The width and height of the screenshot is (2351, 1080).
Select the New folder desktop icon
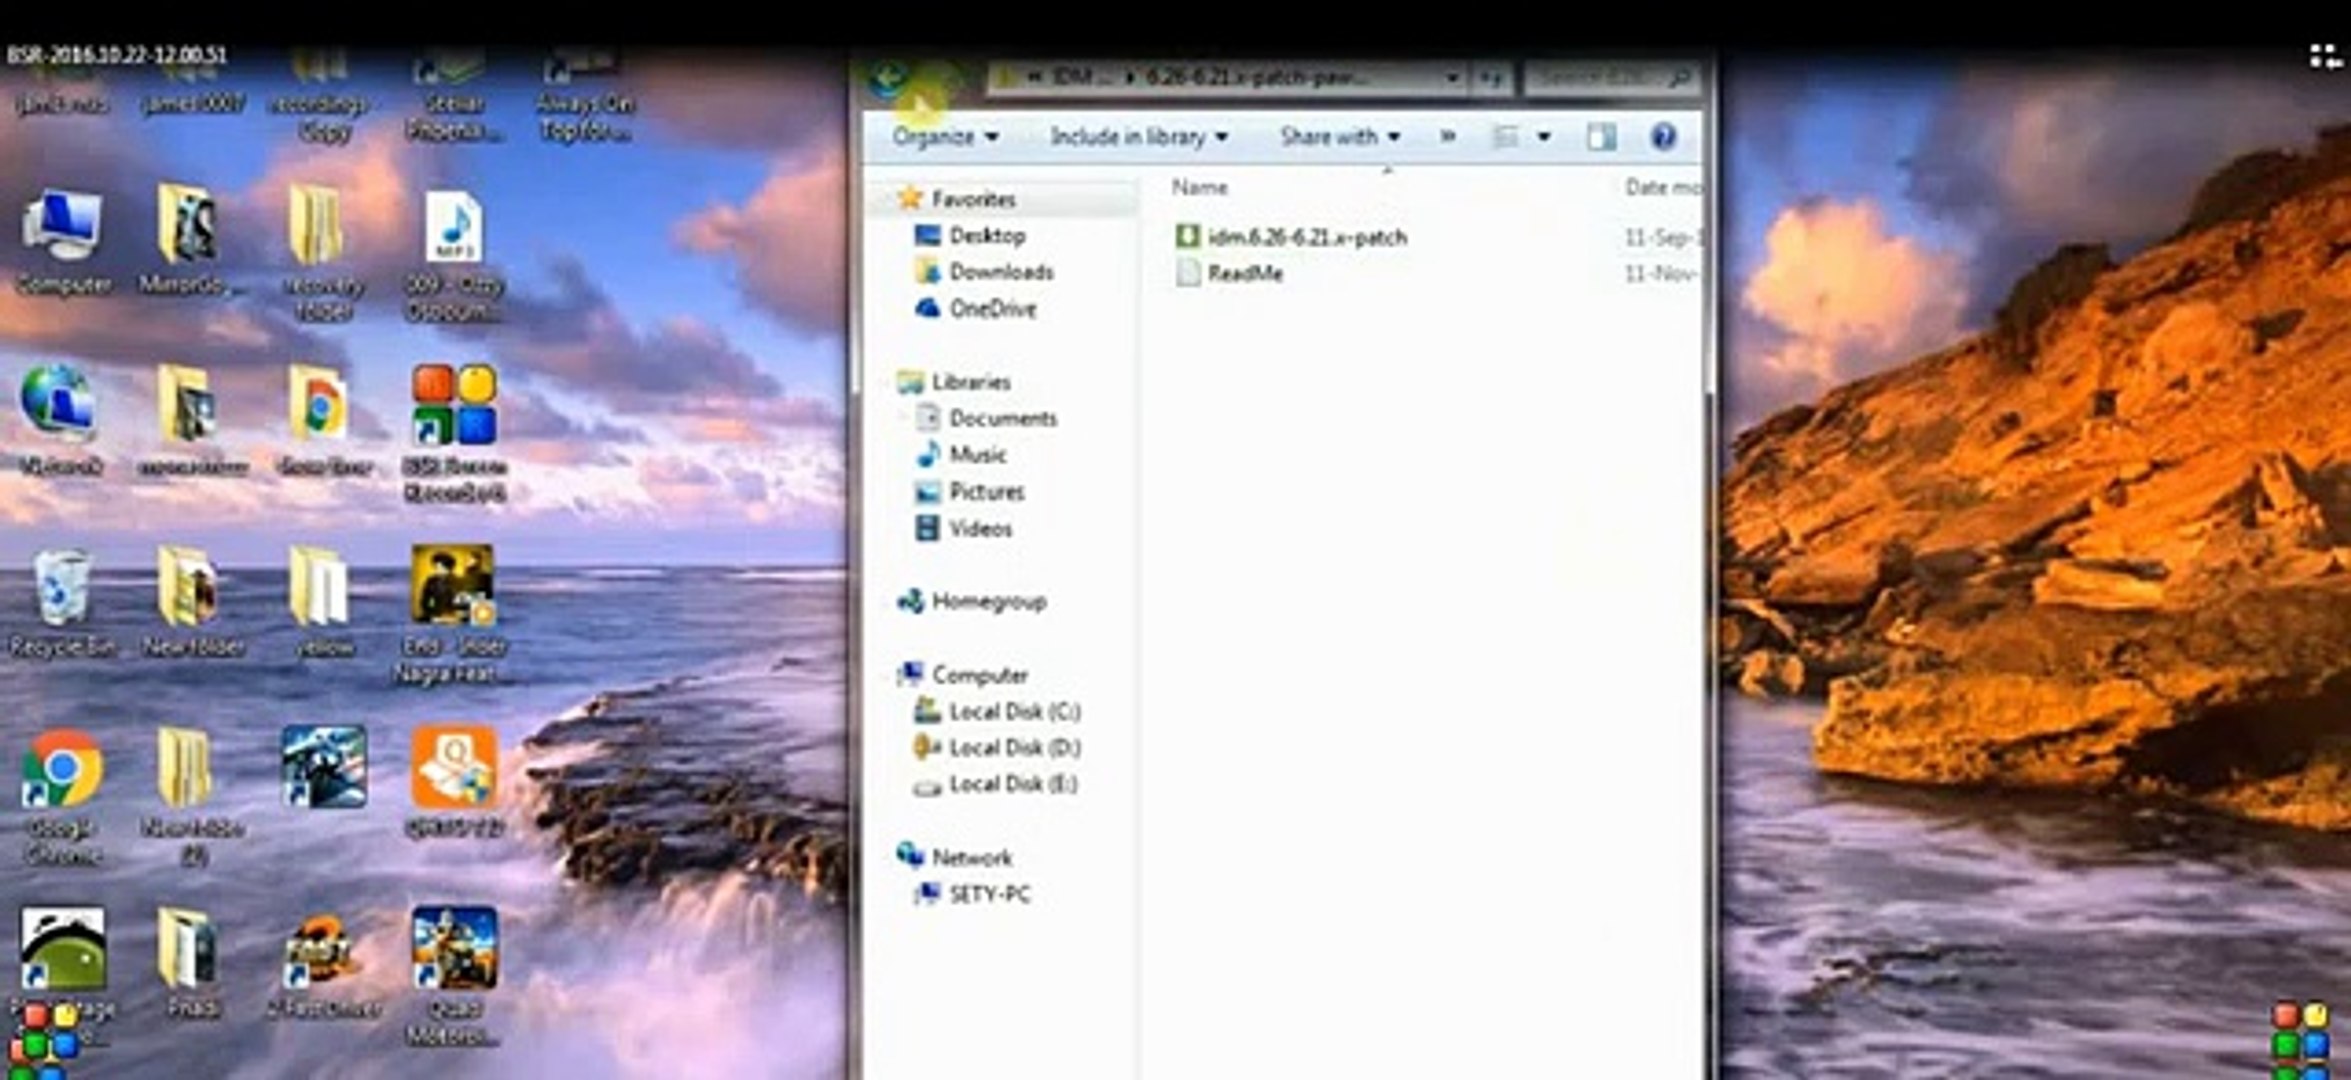[192, 602]
